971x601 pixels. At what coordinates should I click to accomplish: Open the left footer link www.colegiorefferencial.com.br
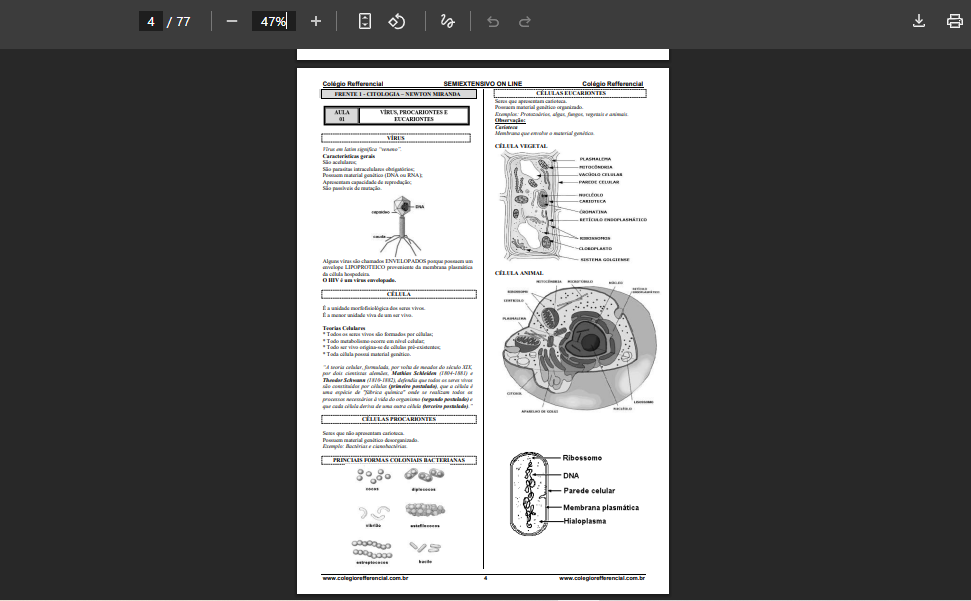[365, 578]
